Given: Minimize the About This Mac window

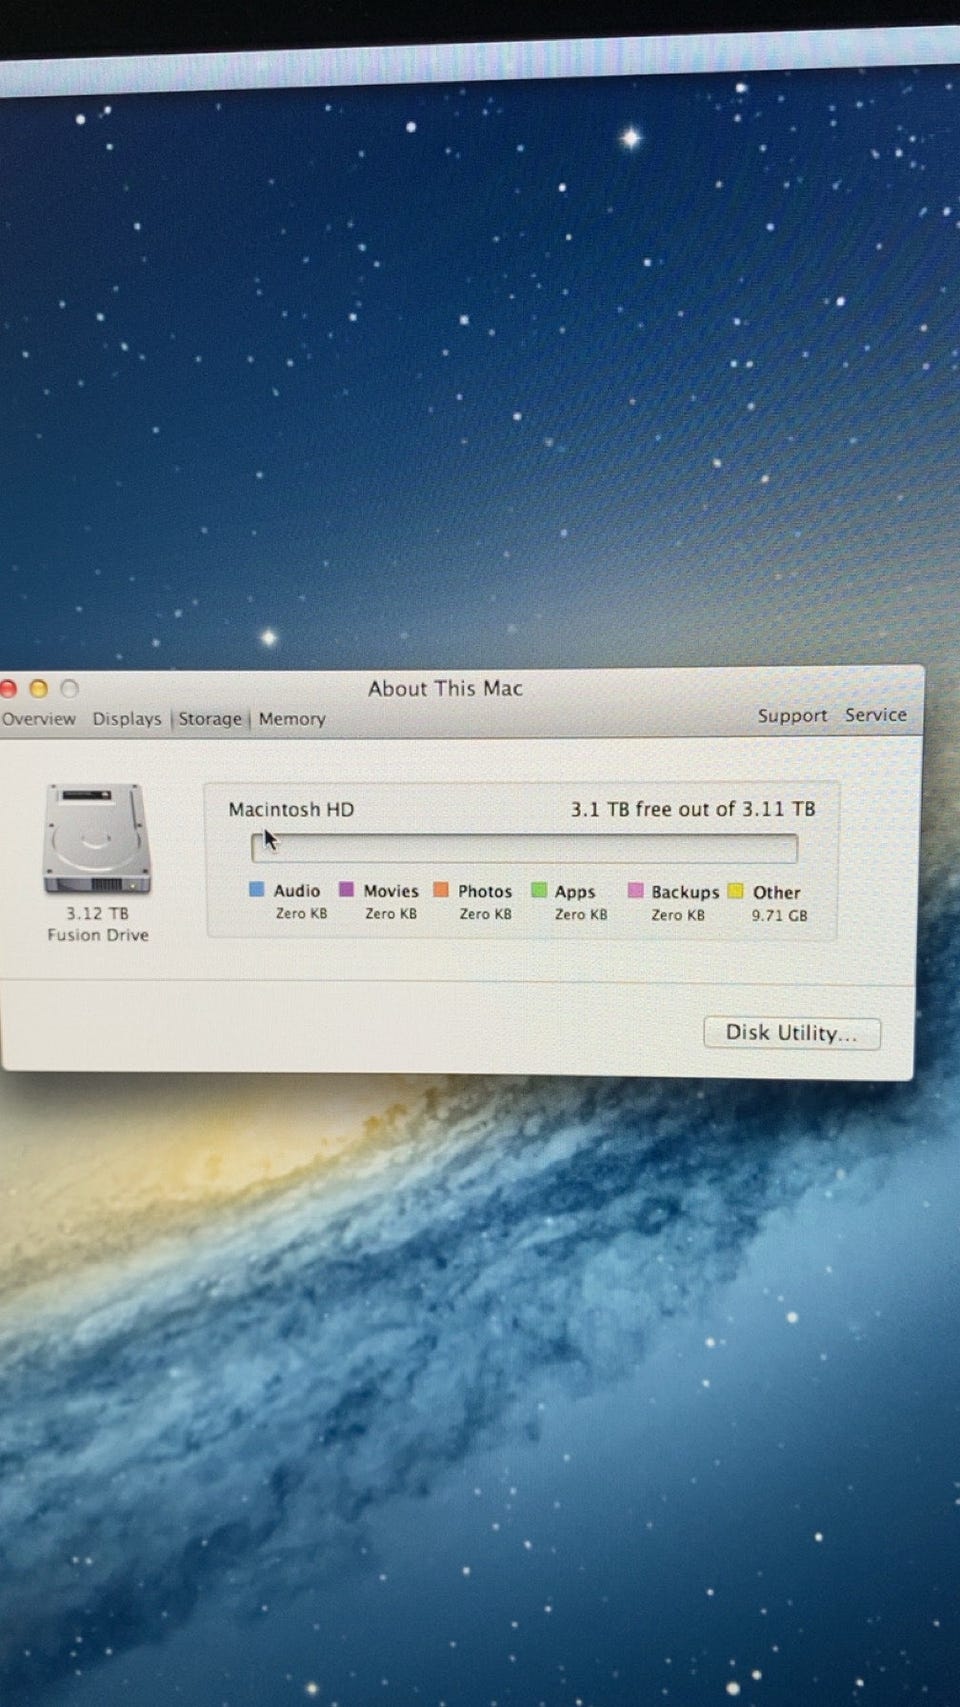Looking at the screenshot, I should (x=39, y=688).
